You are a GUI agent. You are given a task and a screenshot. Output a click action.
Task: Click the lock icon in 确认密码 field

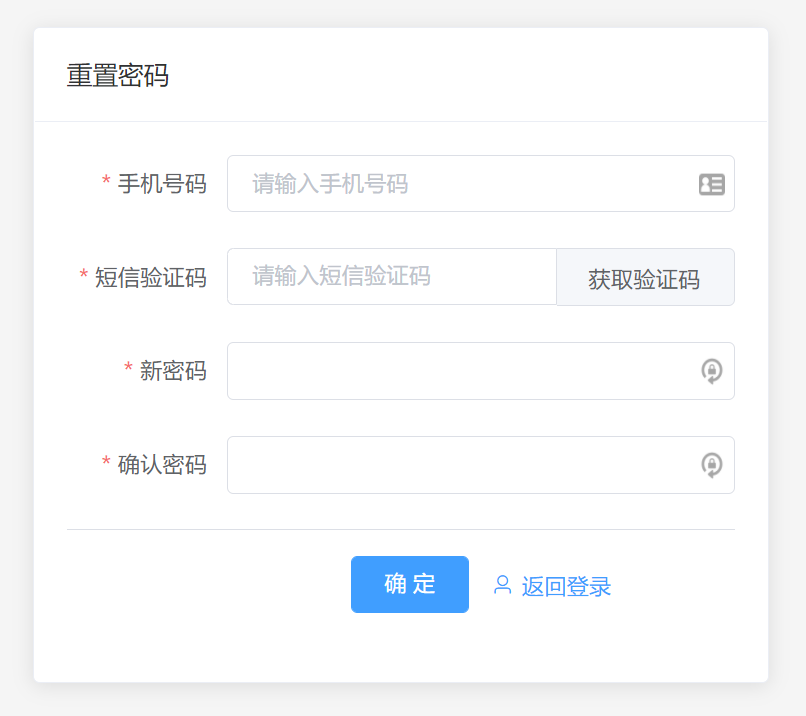click(711, 465)
